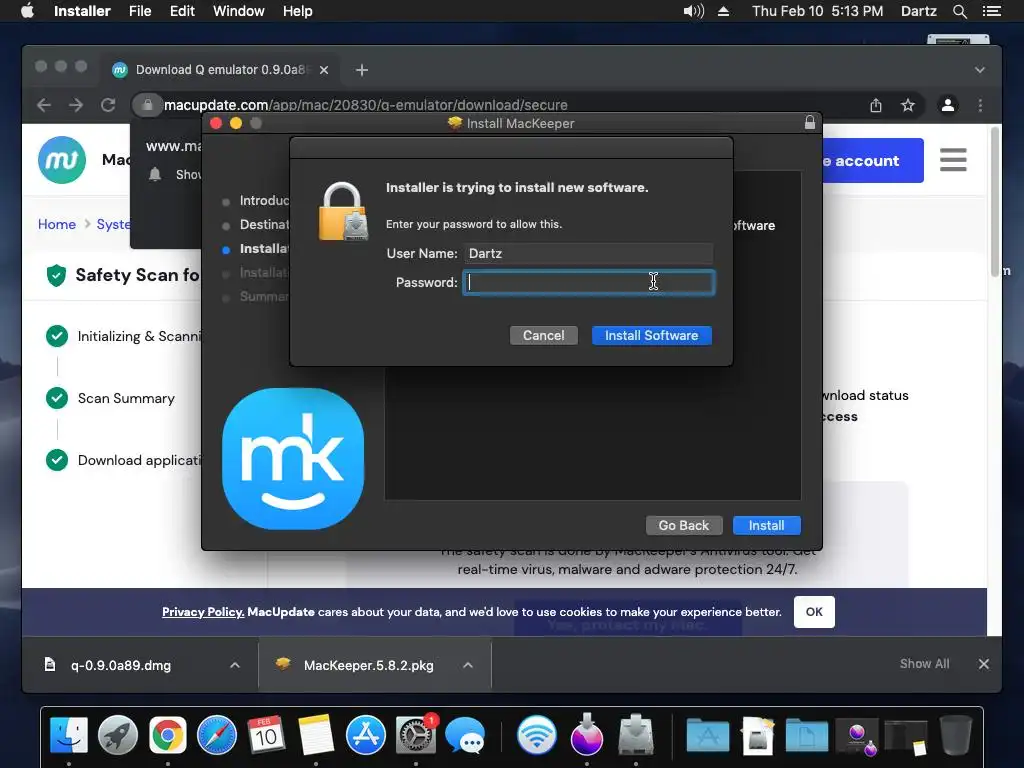Open Notification Center list icon
The image size is (1024, 768).
(992, 11)
